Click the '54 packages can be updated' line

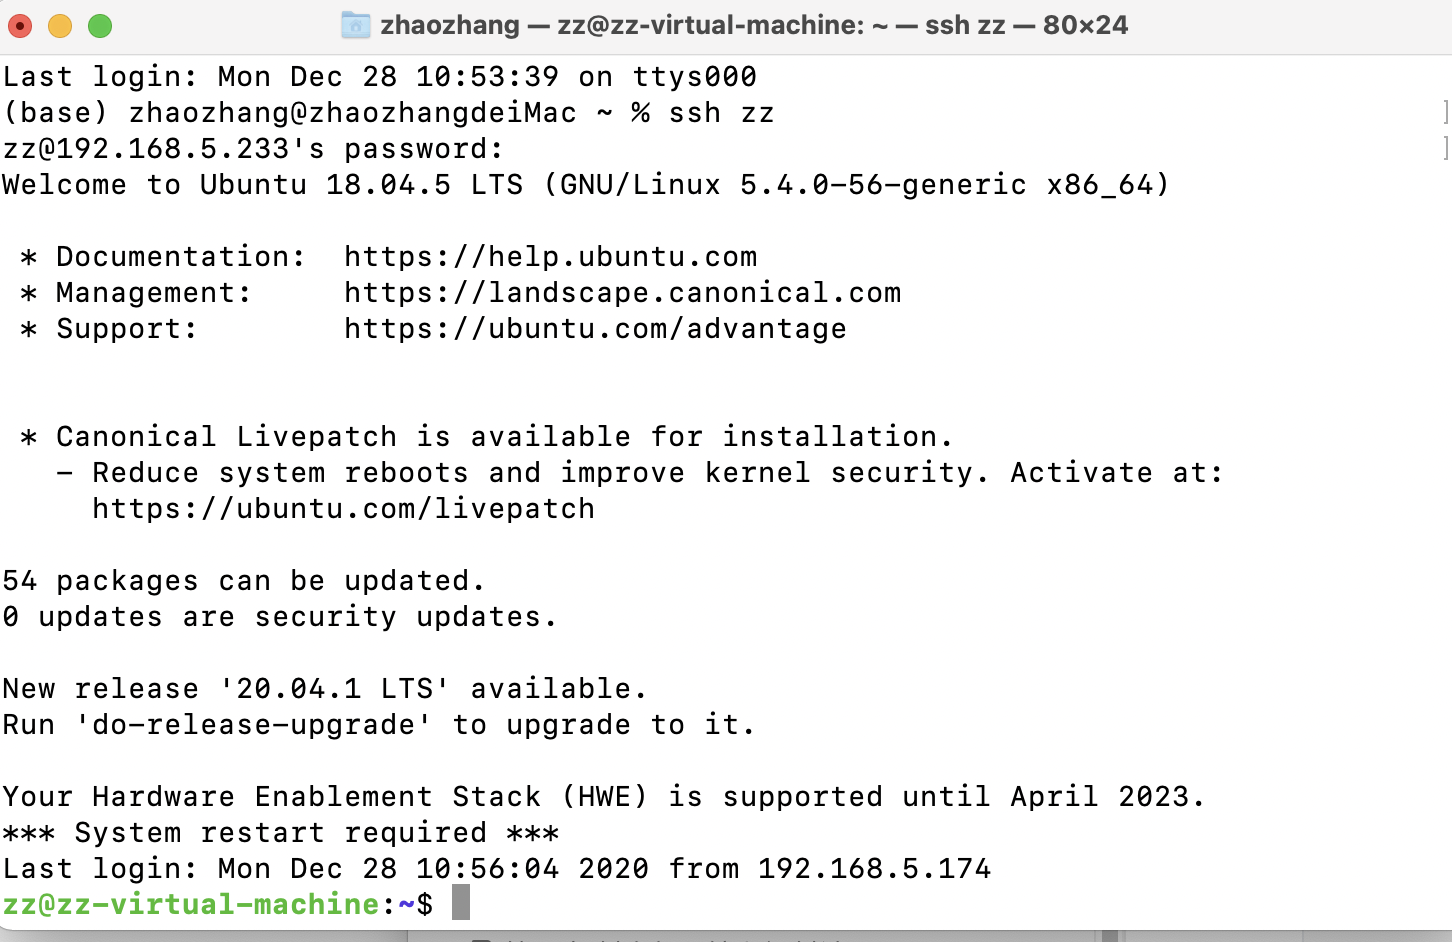[x=243, y=581]
